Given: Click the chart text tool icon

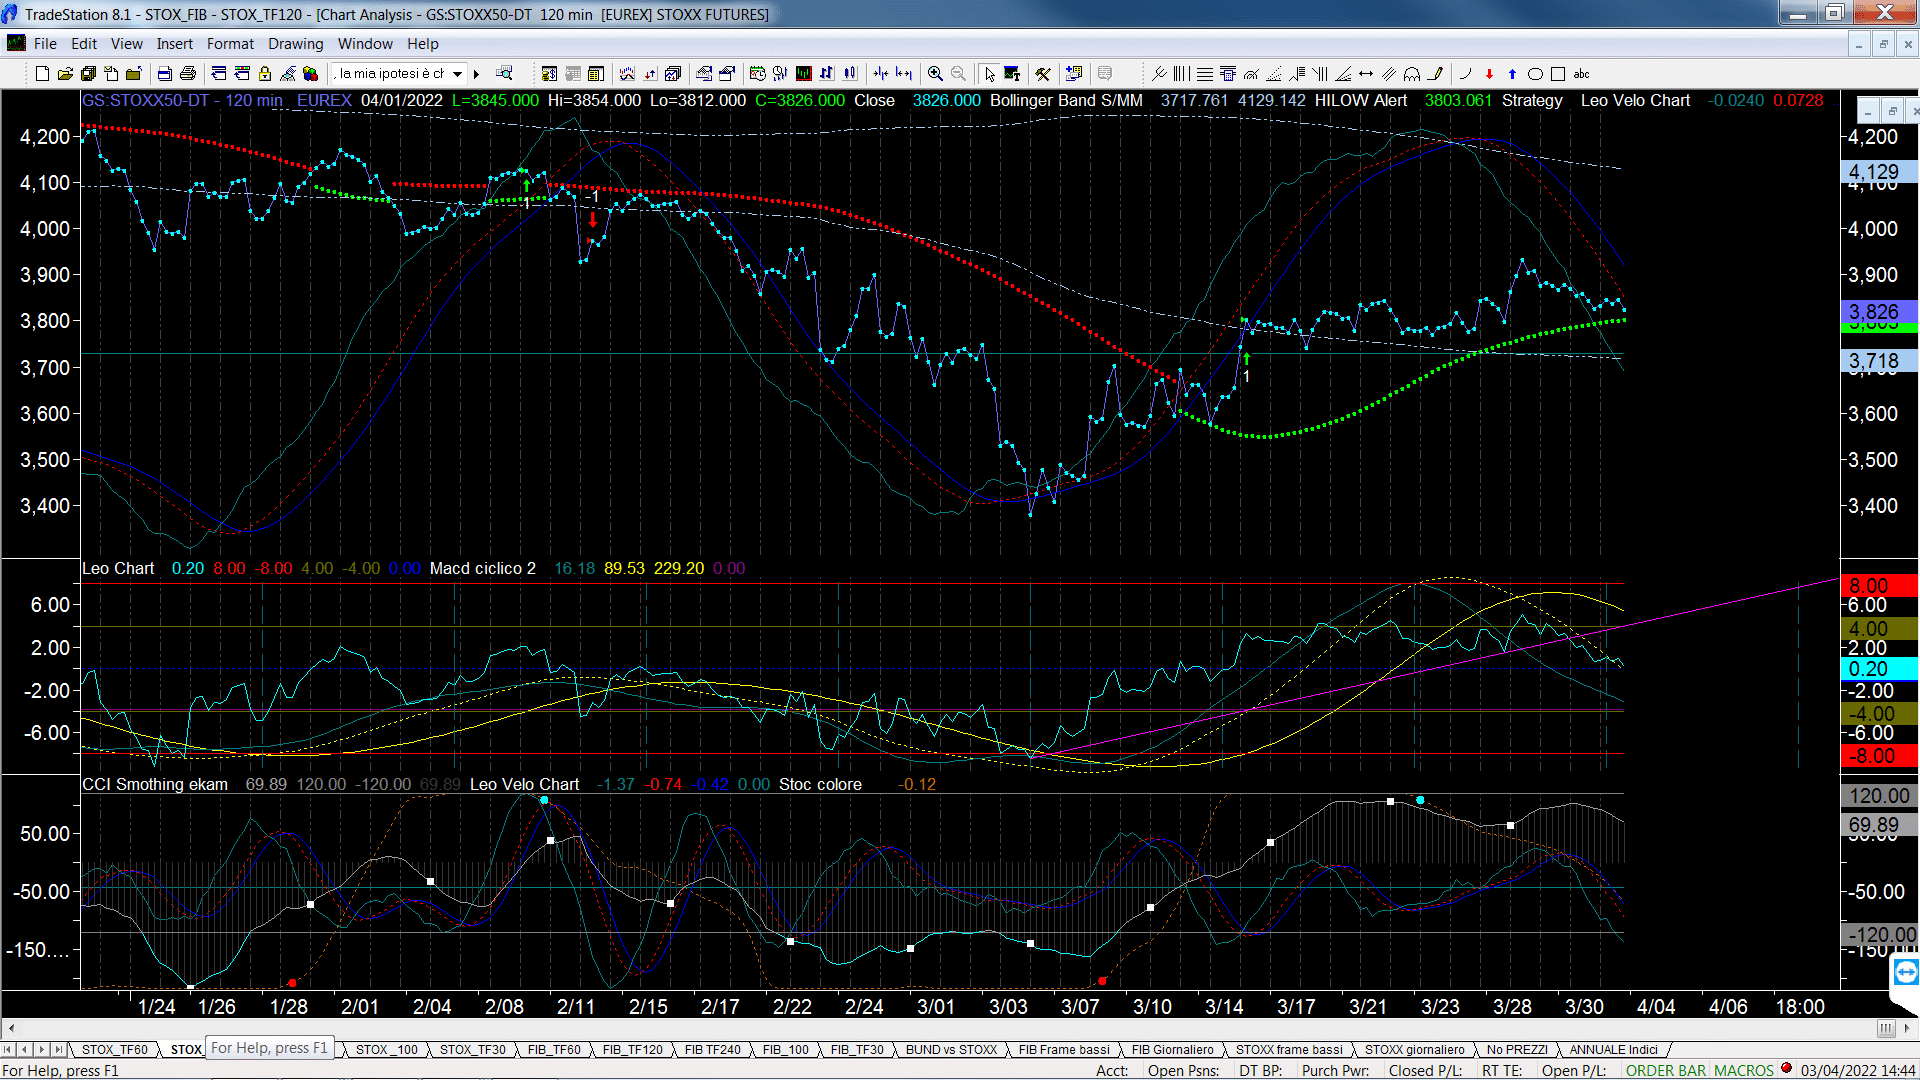Looking at the screenshot, I should click(1012, 73).
